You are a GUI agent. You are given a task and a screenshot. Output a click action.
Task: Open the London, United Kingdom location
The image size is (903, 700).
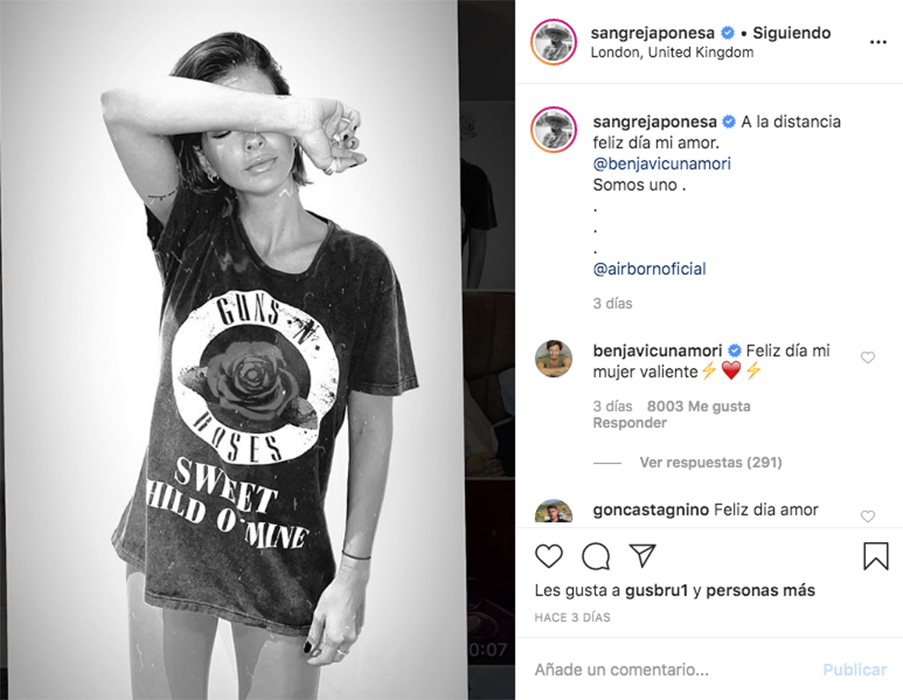(x=672, y=52)
